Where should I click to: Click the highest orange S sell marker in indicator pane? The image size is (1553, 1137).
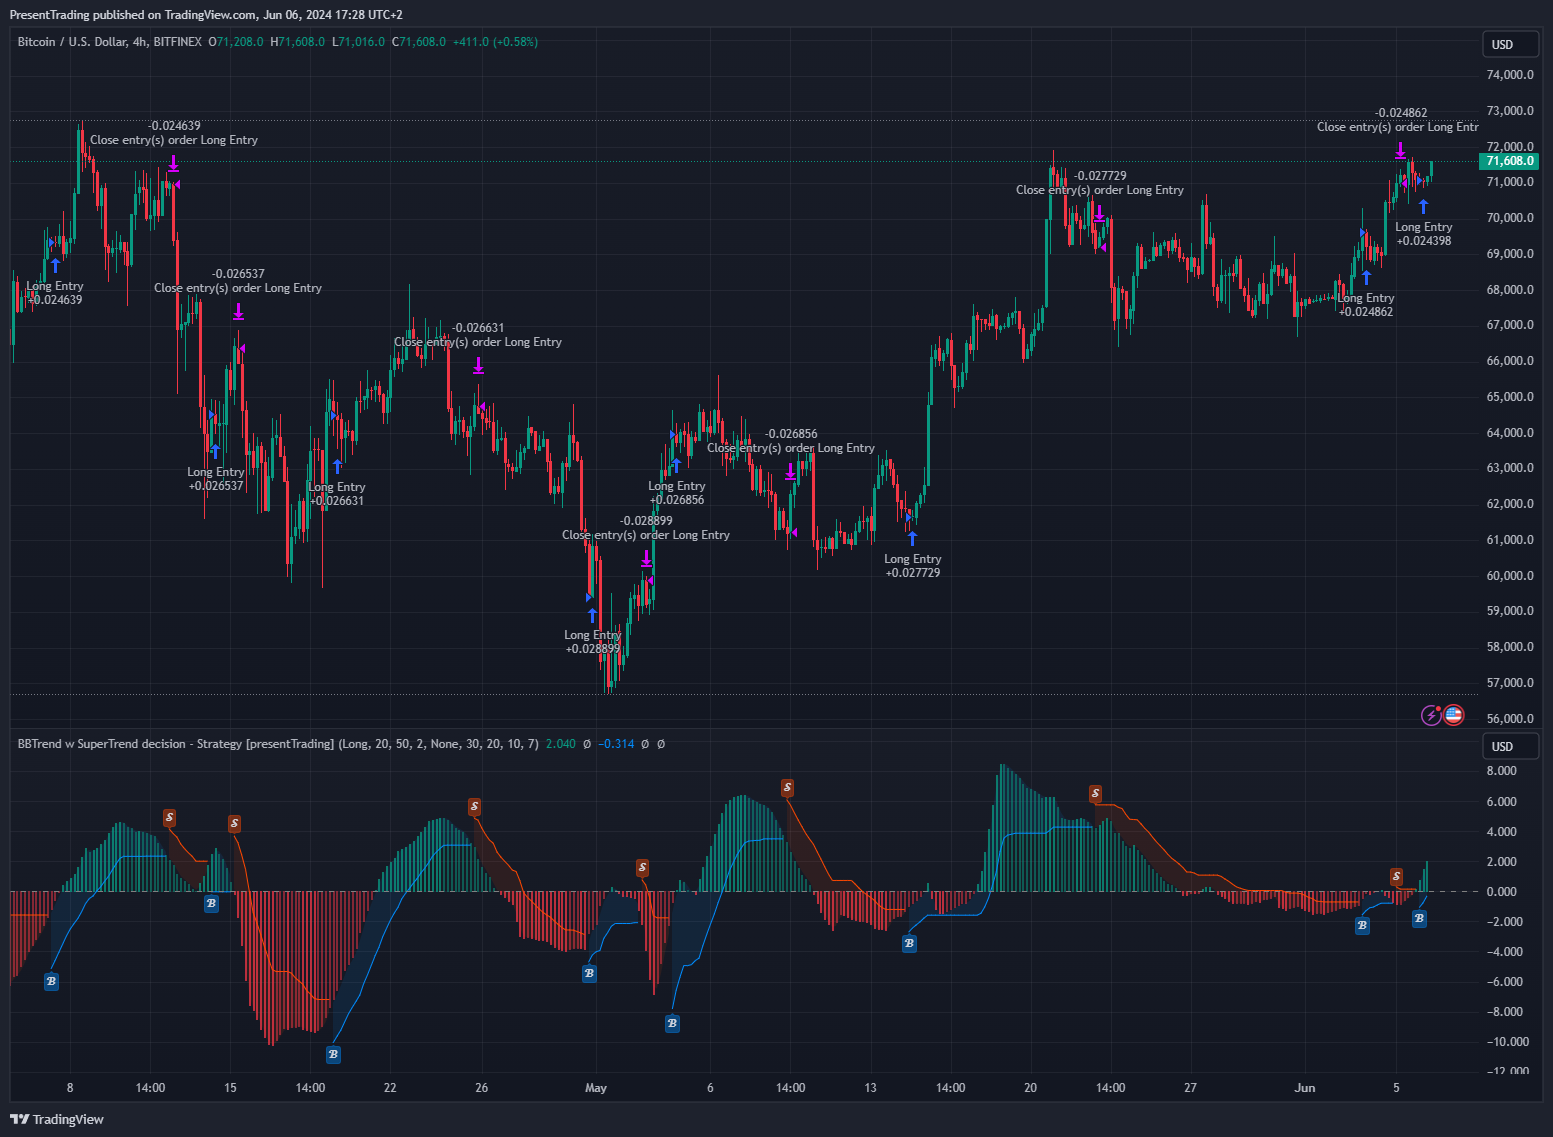[787, 788]
